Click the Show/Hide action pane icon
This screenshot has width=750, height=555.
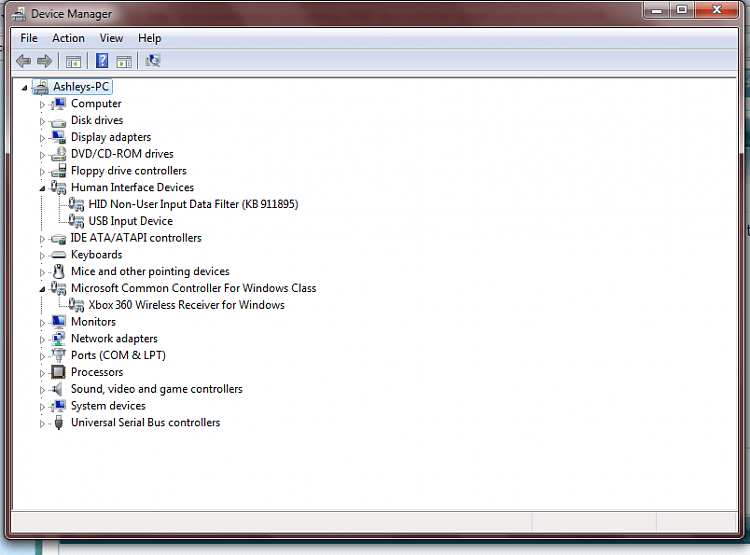124,61
